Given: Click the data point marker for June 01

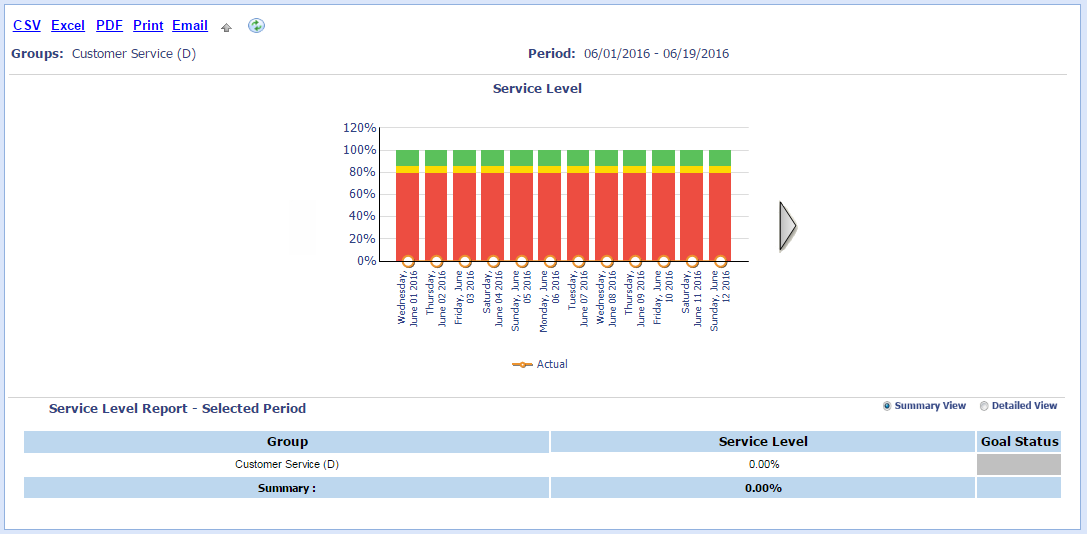Looking at the screenshot, I should point(407,262).
